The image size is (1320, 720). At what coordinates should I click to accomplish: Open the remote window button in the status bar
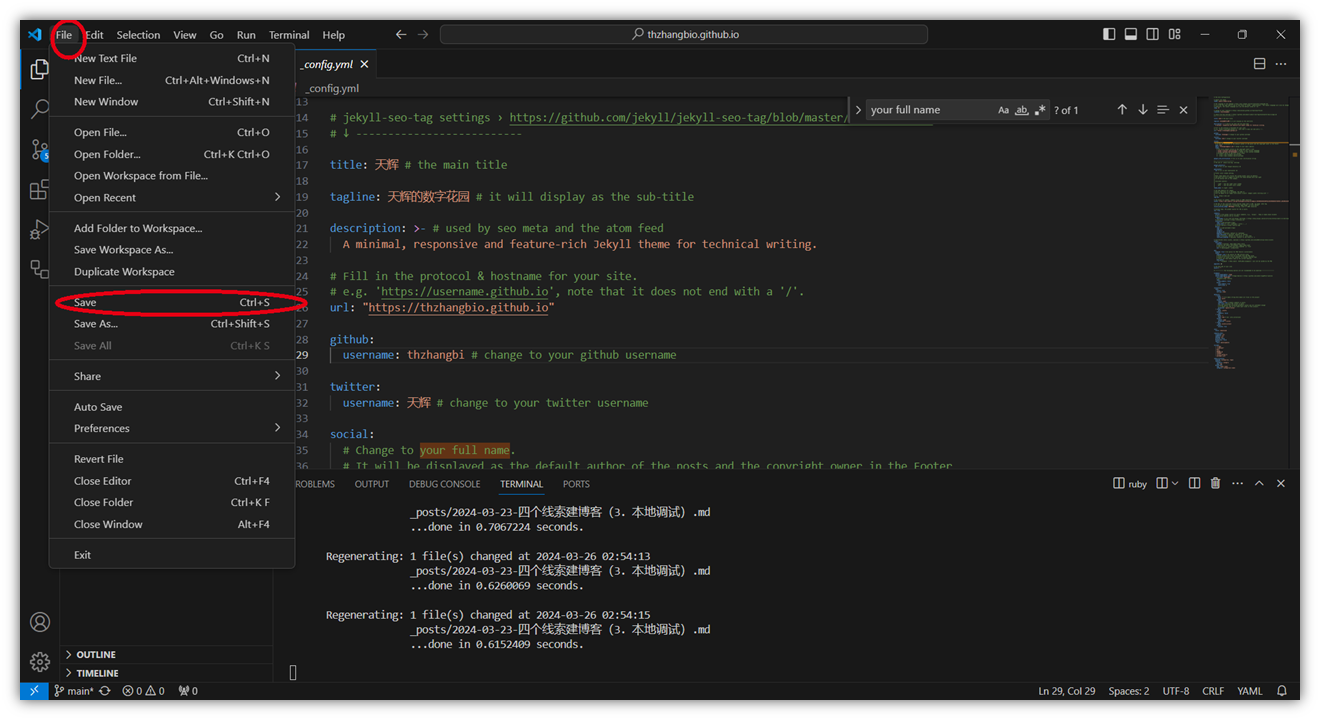[x=34, y=691]
